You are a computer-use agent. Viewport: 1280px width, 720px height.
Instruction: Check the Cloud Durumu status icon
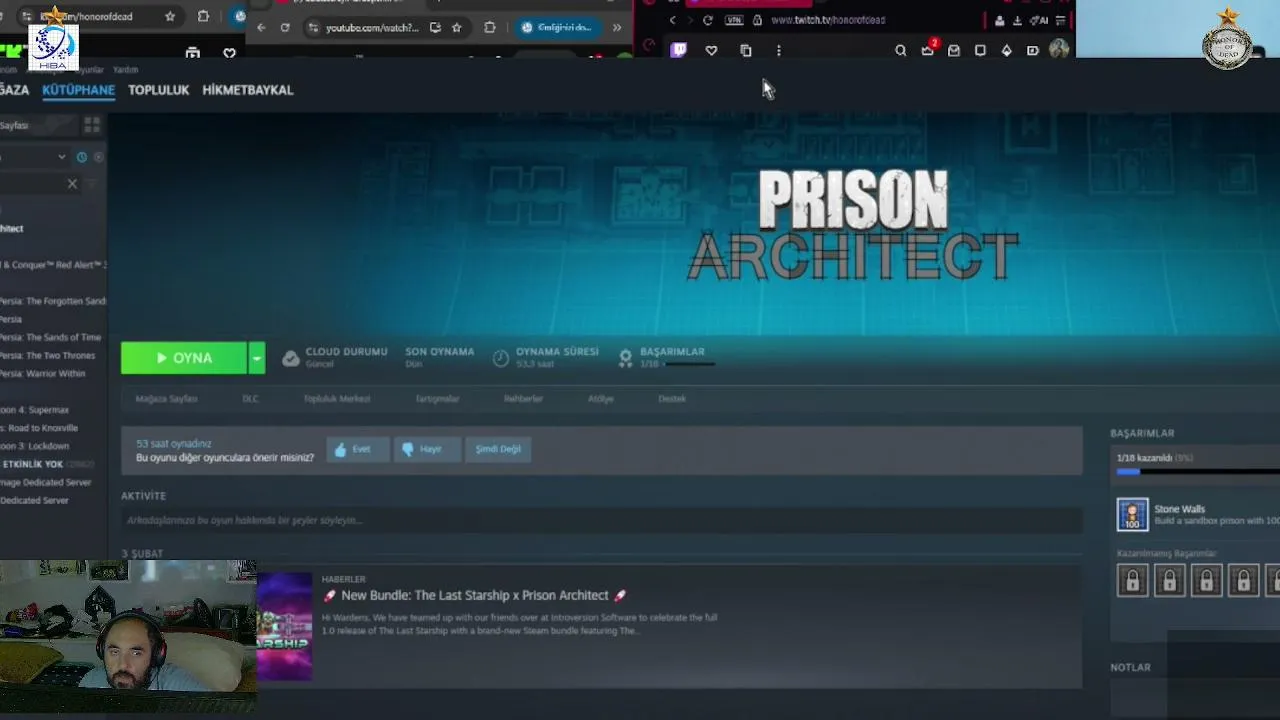click(291, 358)
